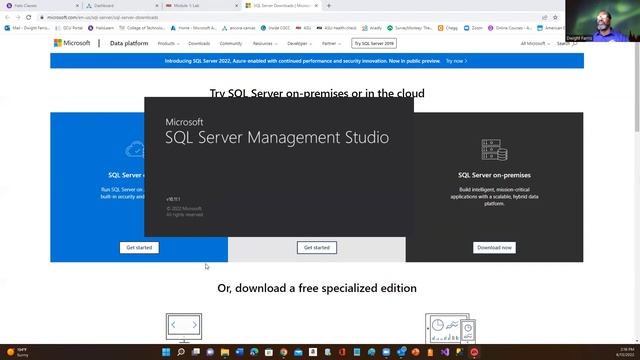640x360 pixels.
Task: Go back in browser history
Action: 7,18
